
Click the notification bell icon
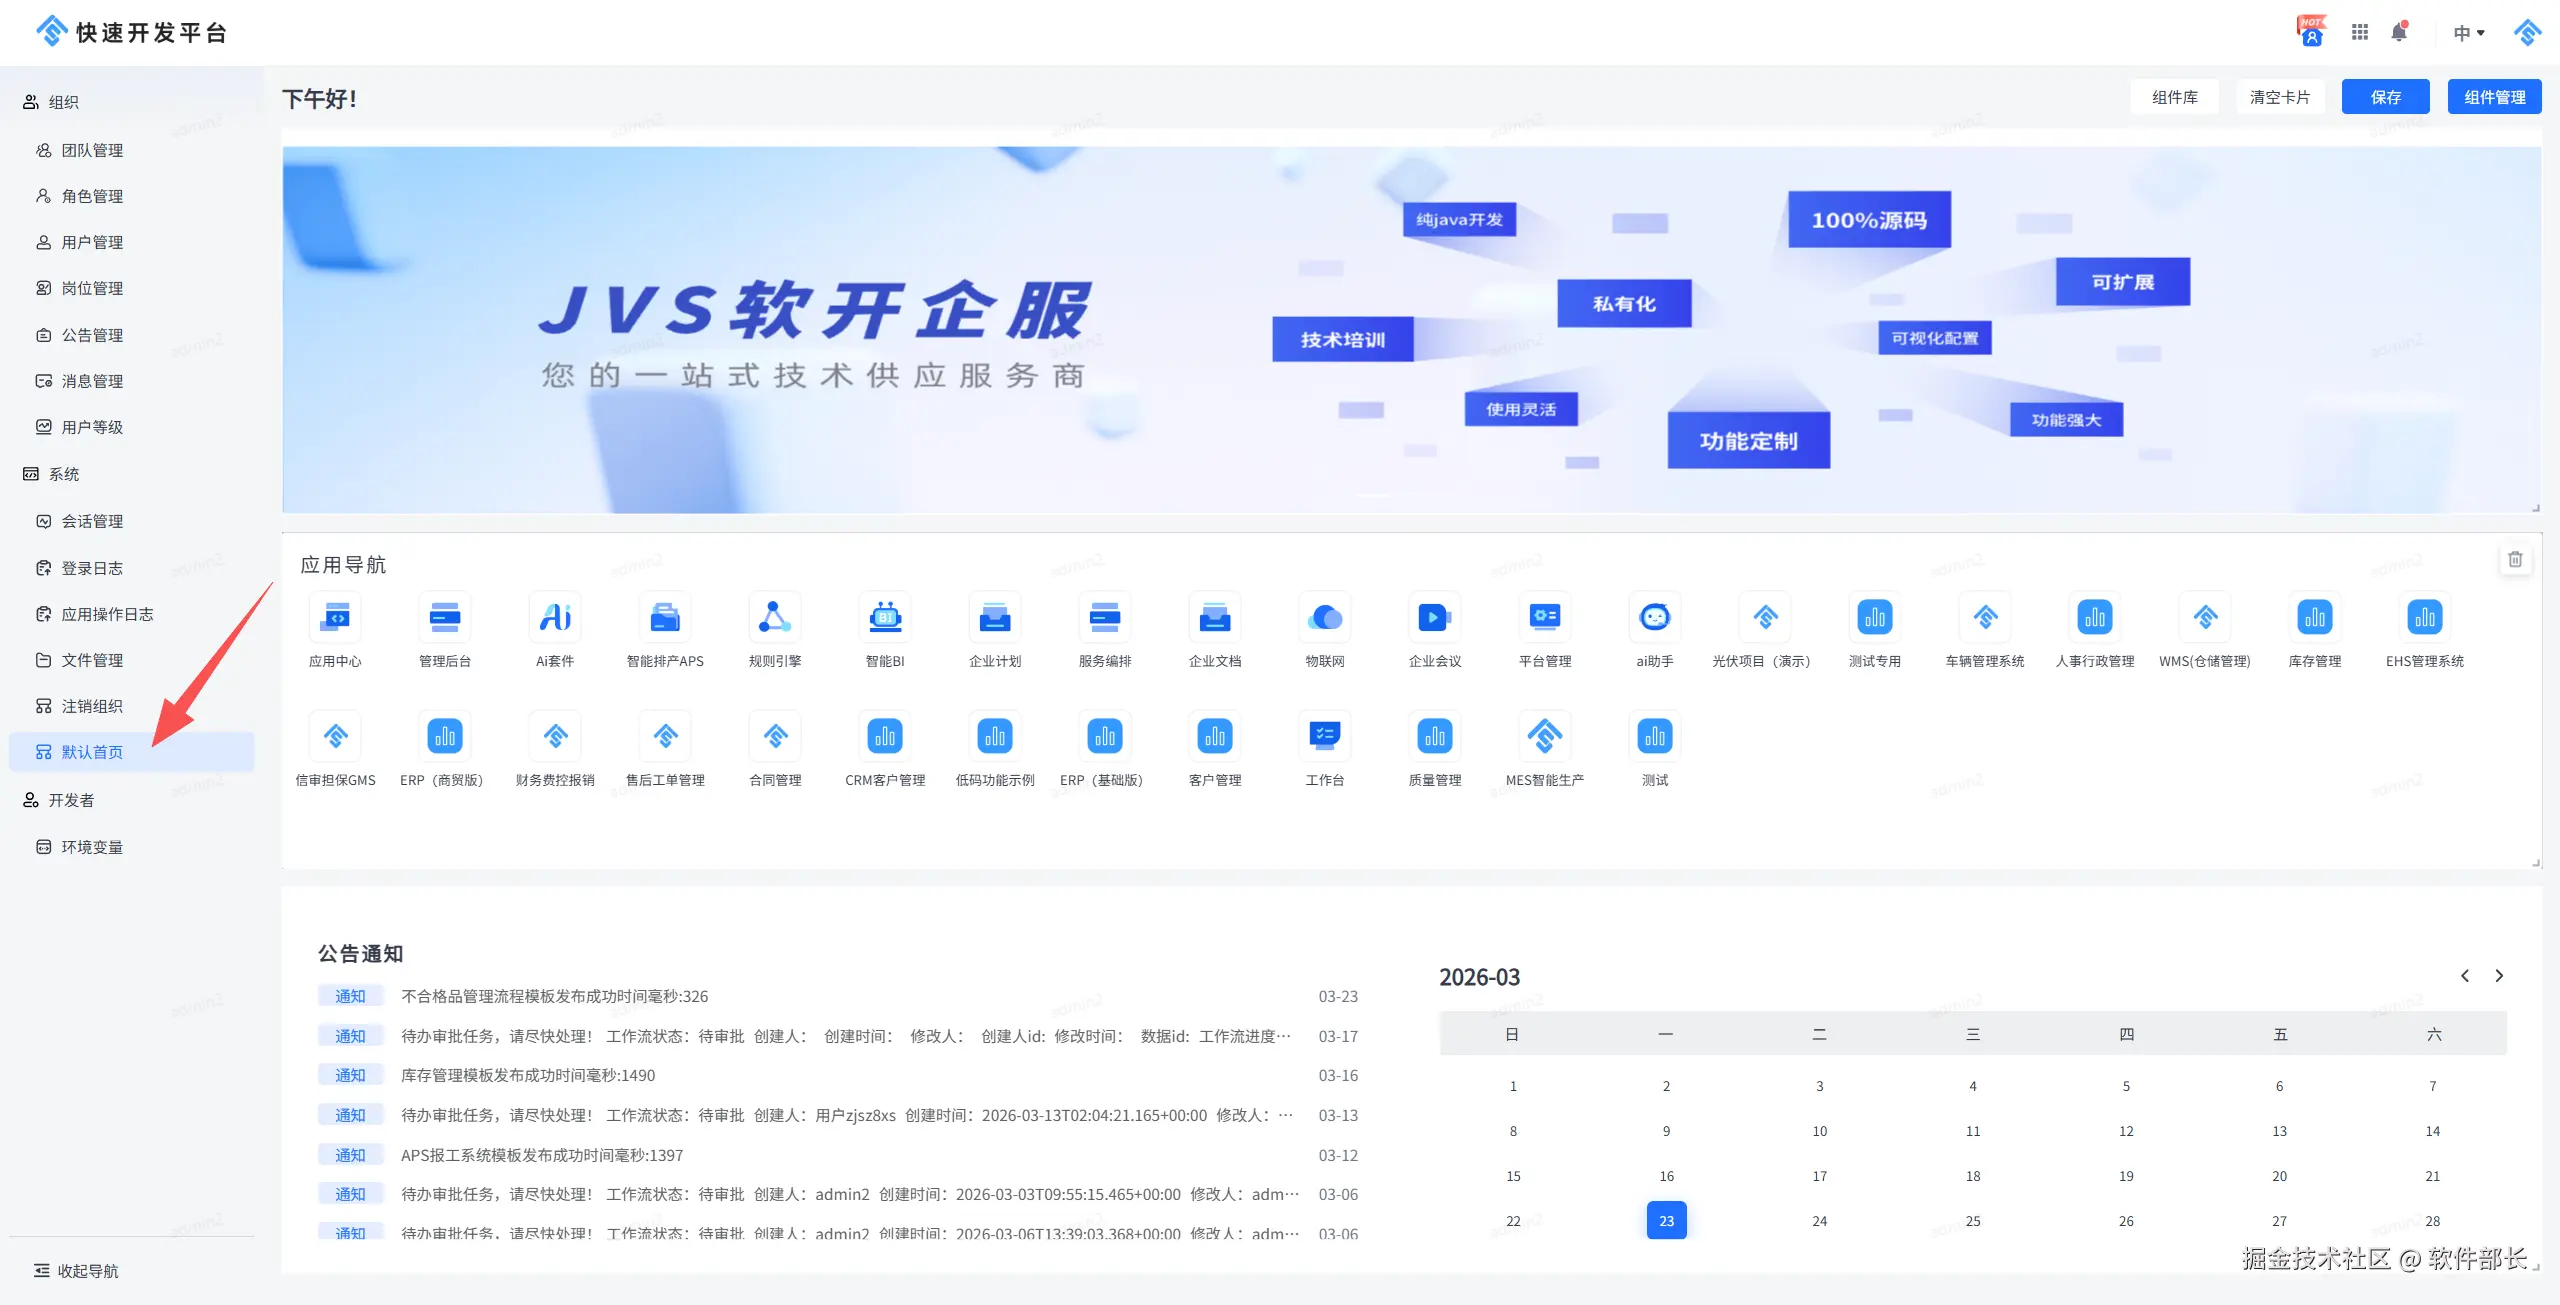2399,33
